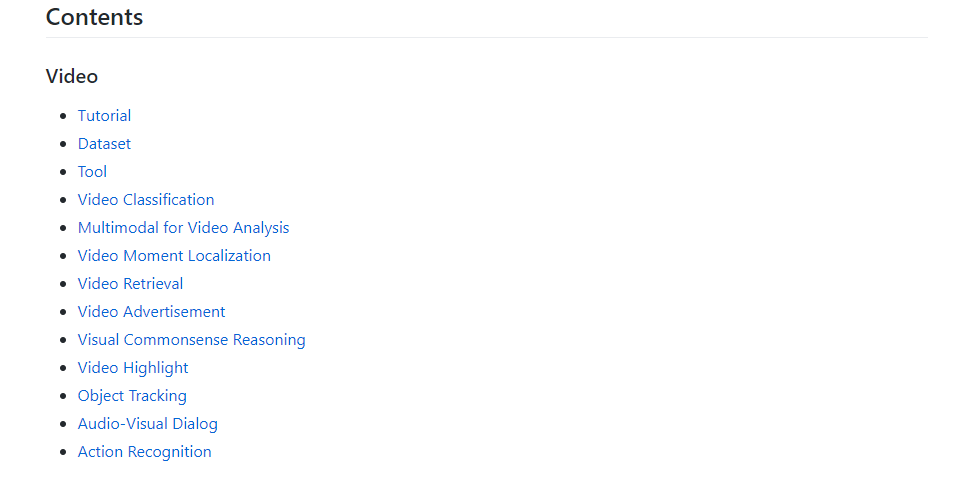Select the Audio-Visual Dialog link

(x=147, y=424)
